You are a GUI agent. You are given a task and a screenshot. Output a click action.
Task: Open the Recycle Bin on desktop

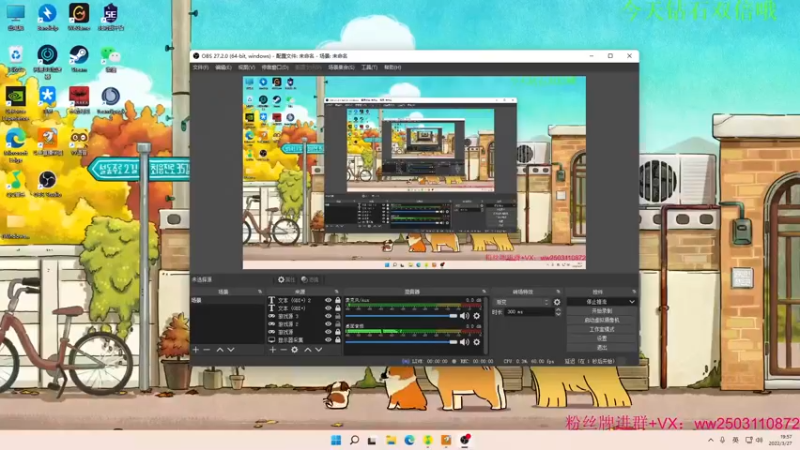15,59
